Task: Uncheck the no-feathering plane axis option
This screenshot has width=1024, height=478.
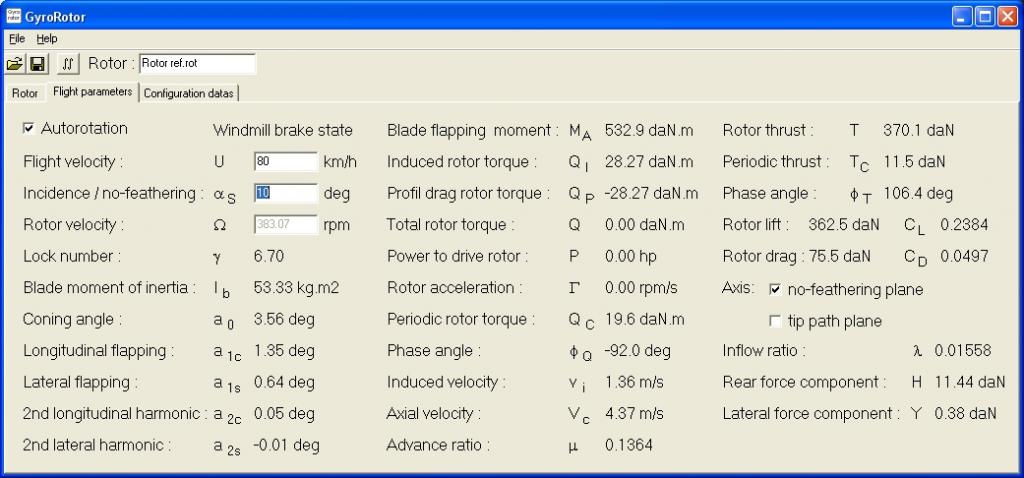Action: [776, 289]
